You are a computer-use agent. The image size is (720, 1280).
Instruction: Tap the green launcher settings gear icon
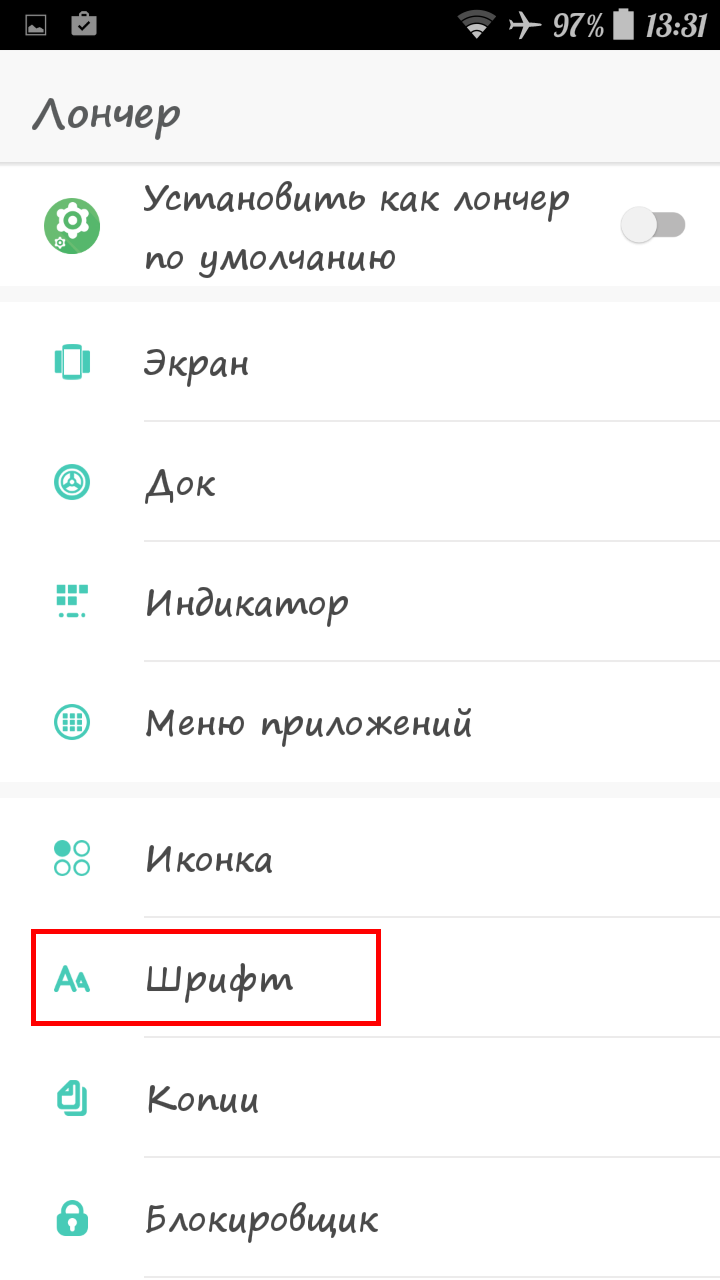(72, 226)
